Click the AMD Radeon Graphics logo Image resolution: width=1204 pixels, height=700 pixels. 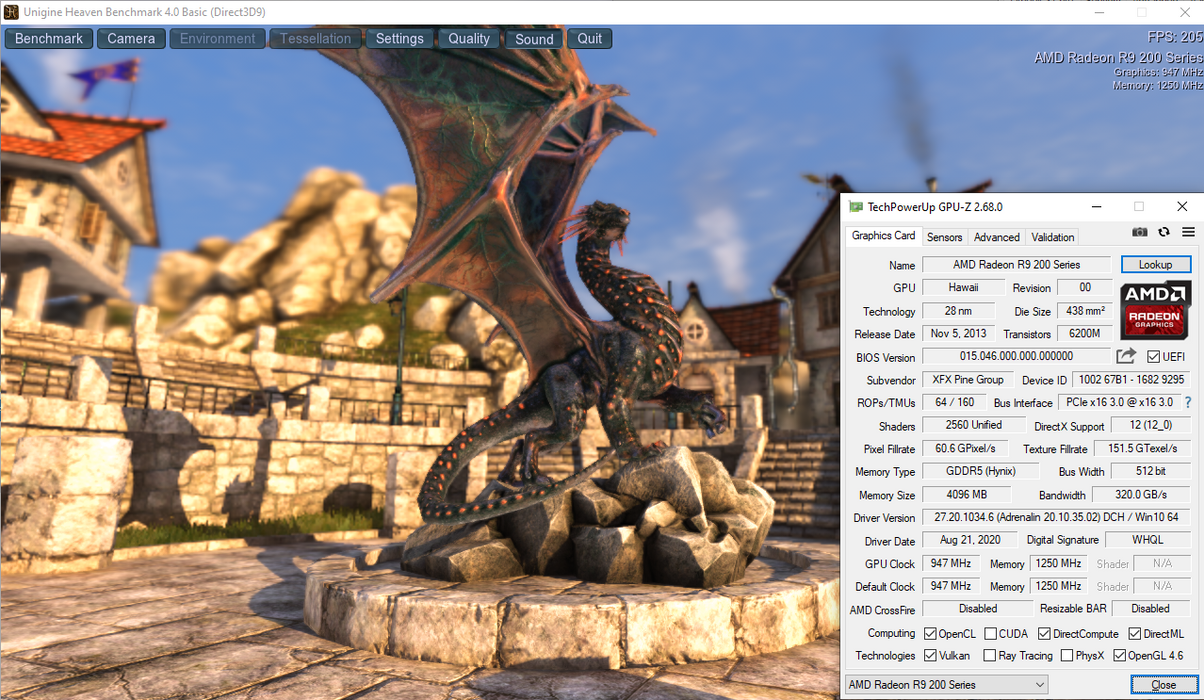pyautogui.click(x=1156, y=310)
